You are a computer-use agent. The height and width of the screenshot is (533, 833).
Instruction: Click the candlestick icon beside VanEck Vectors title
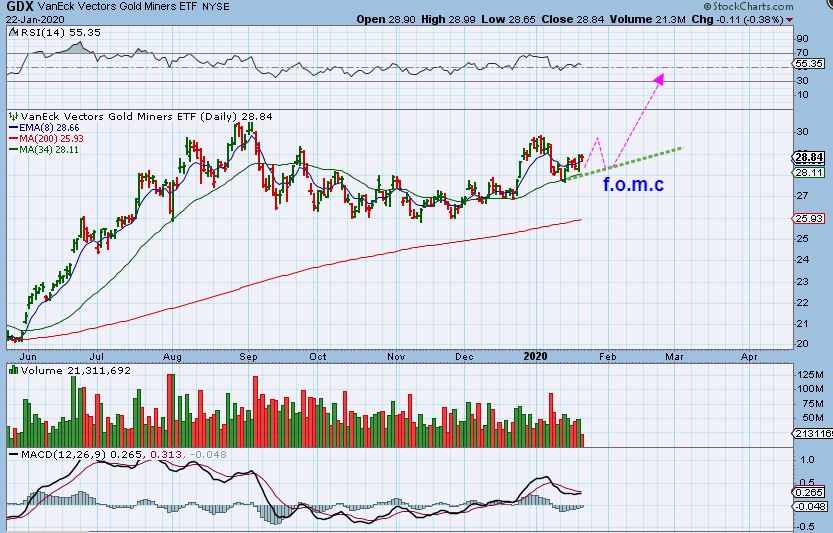[13, 116]
